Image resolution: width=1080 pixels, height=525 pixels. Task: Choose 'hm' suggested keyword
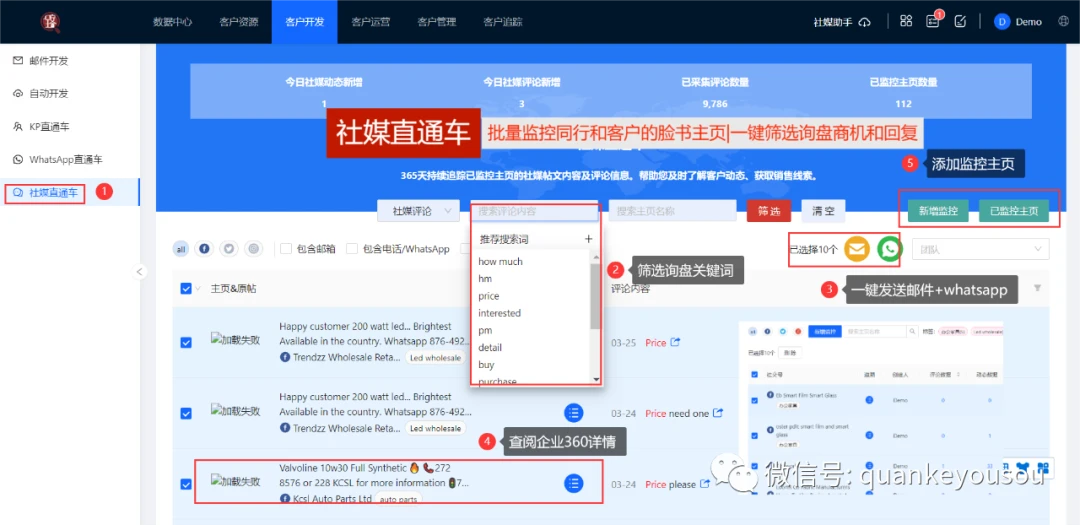(x=486, y=278)
